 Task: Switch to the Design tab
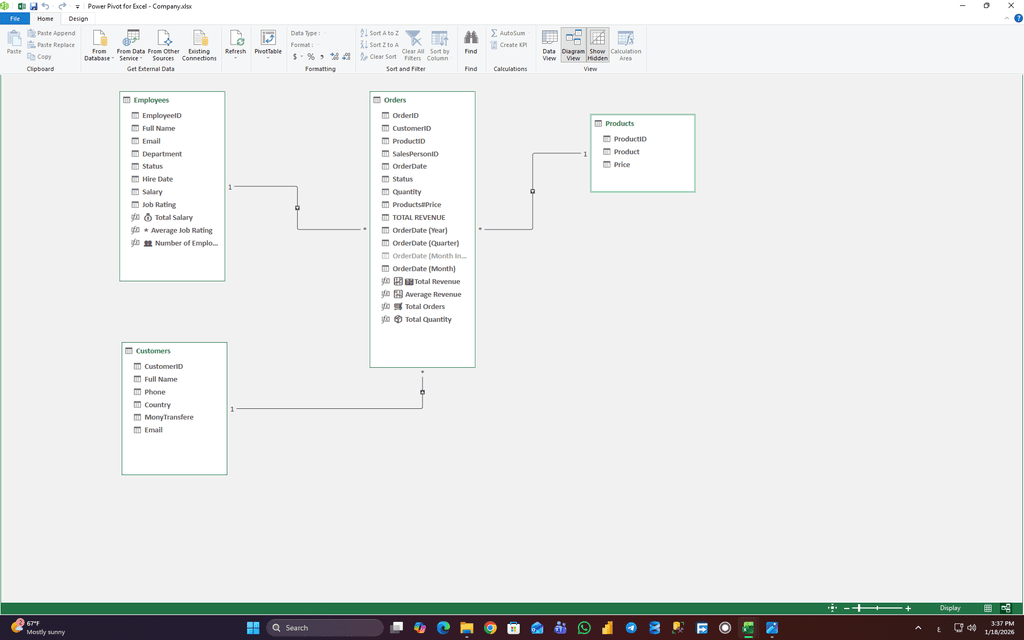78,19
